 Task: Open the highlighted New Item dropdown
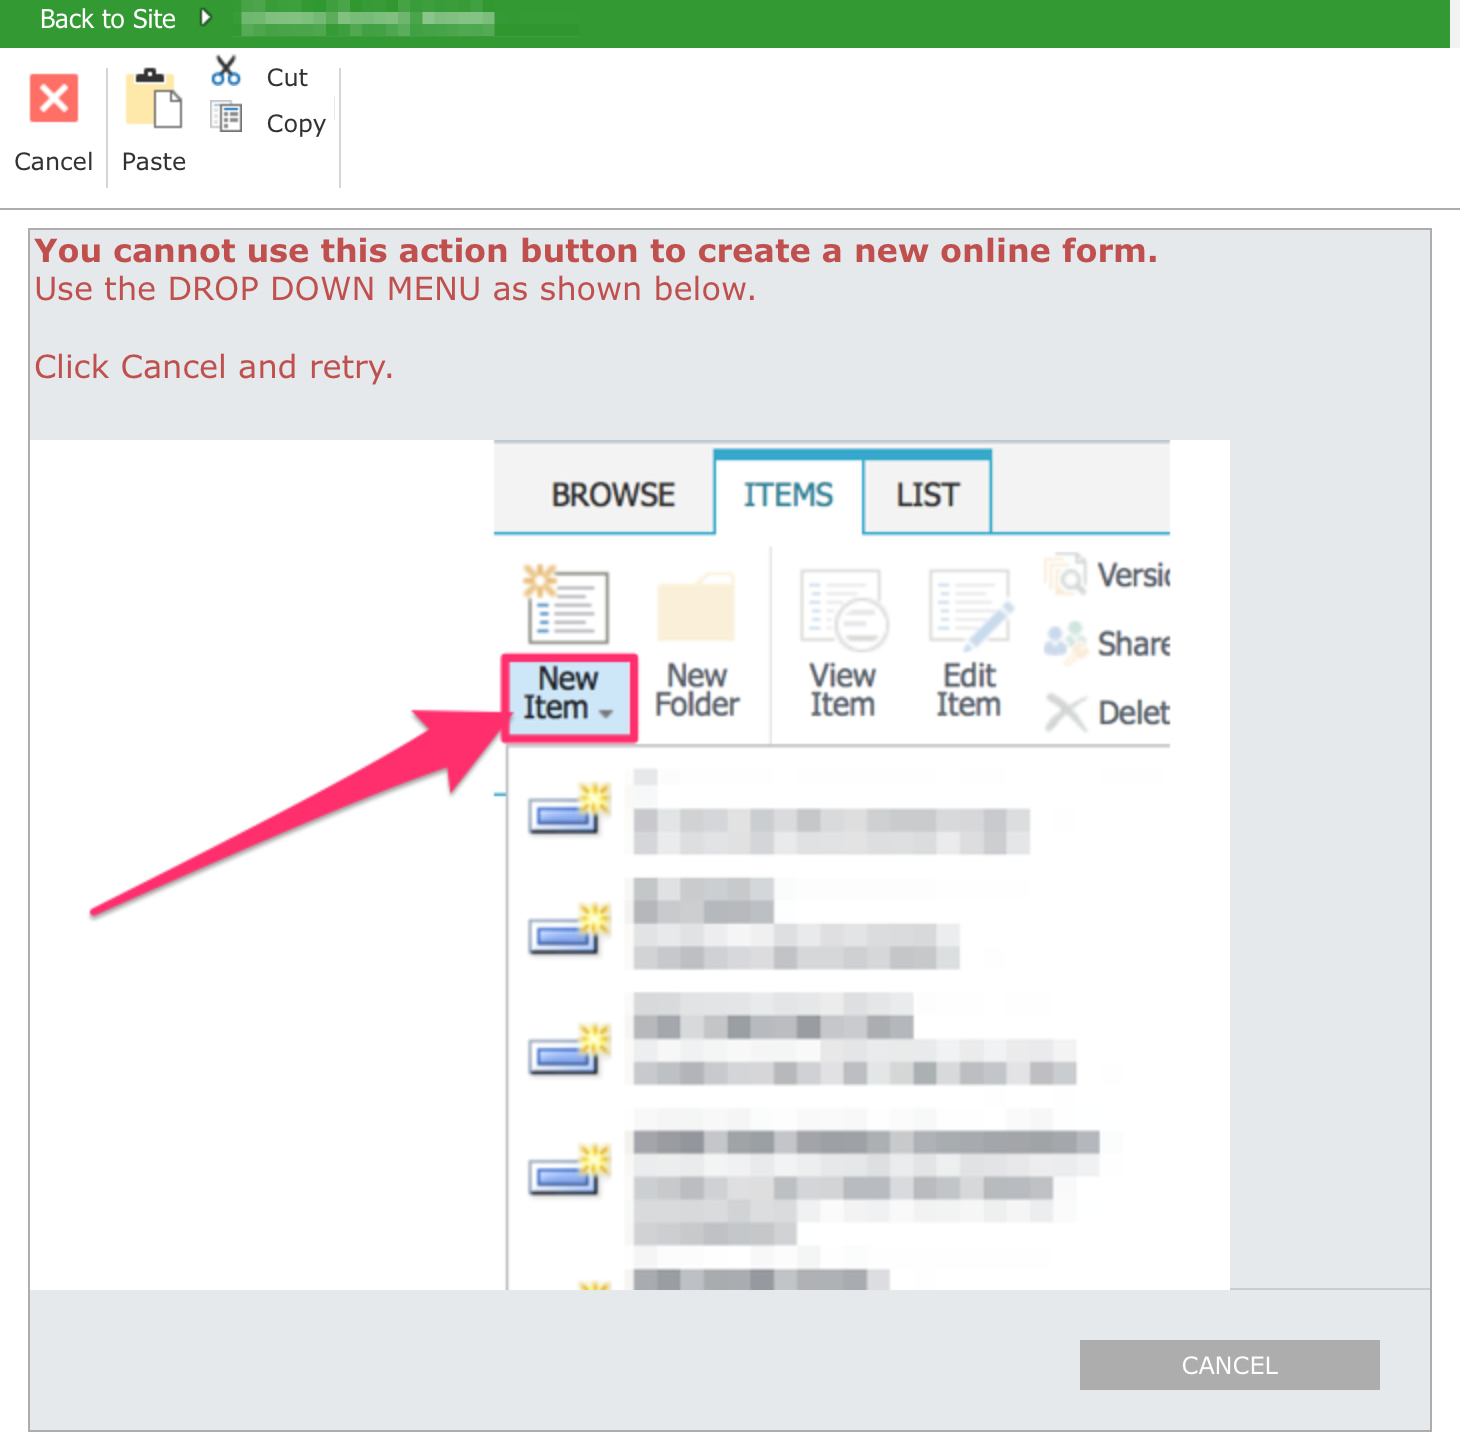click(x=569, y=696)
